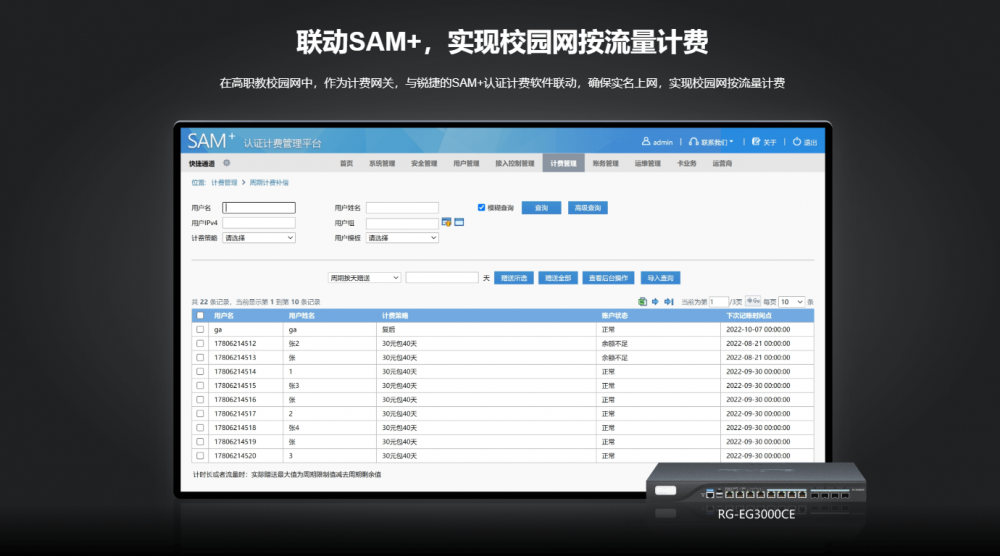The height and width of the screenshot is (556, 1000).
Task: Open the 快捷通道 gear settings icon
Action: [x=226, y=163]
